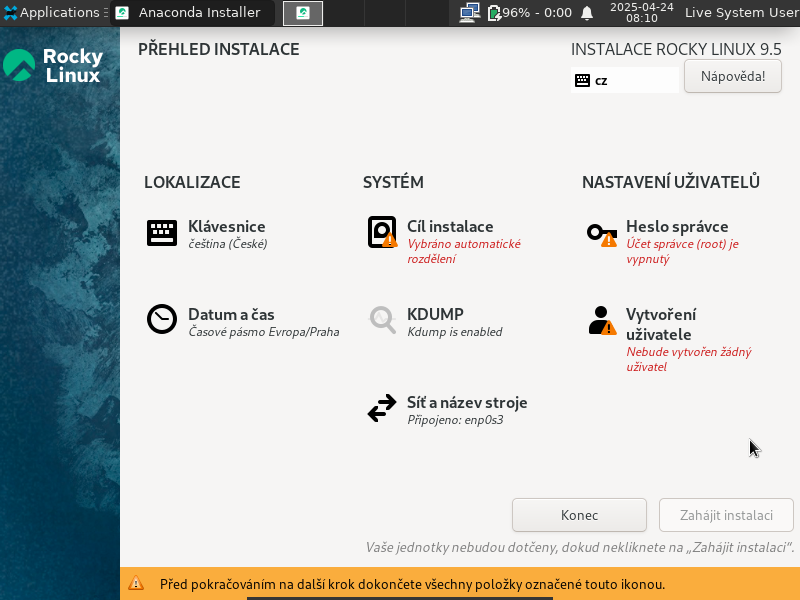This screenshot has height=600, width=800.
Task: Click the Rocky Linux logo
Action: (x=54, y=66)
